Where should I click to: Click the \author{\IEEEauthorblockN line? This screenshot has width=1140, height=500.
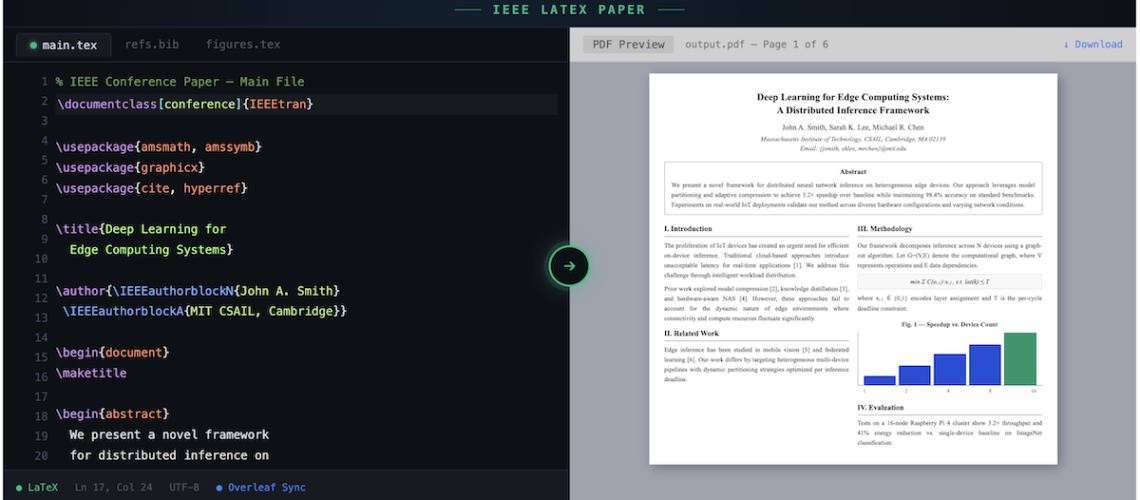[x=198, y=291]
